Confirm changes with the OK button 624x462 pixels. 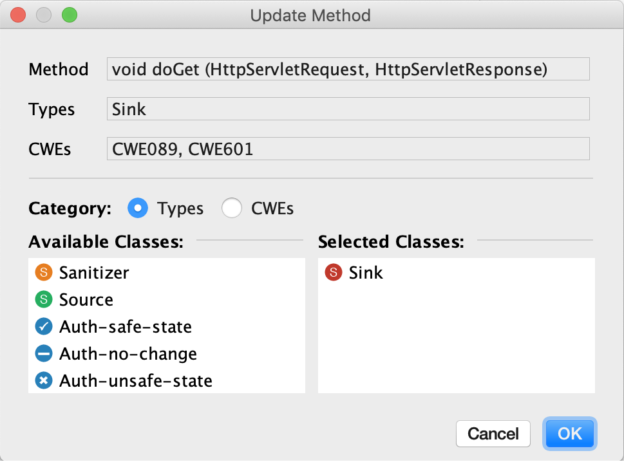pyautogui.click(x=569, y=434)
